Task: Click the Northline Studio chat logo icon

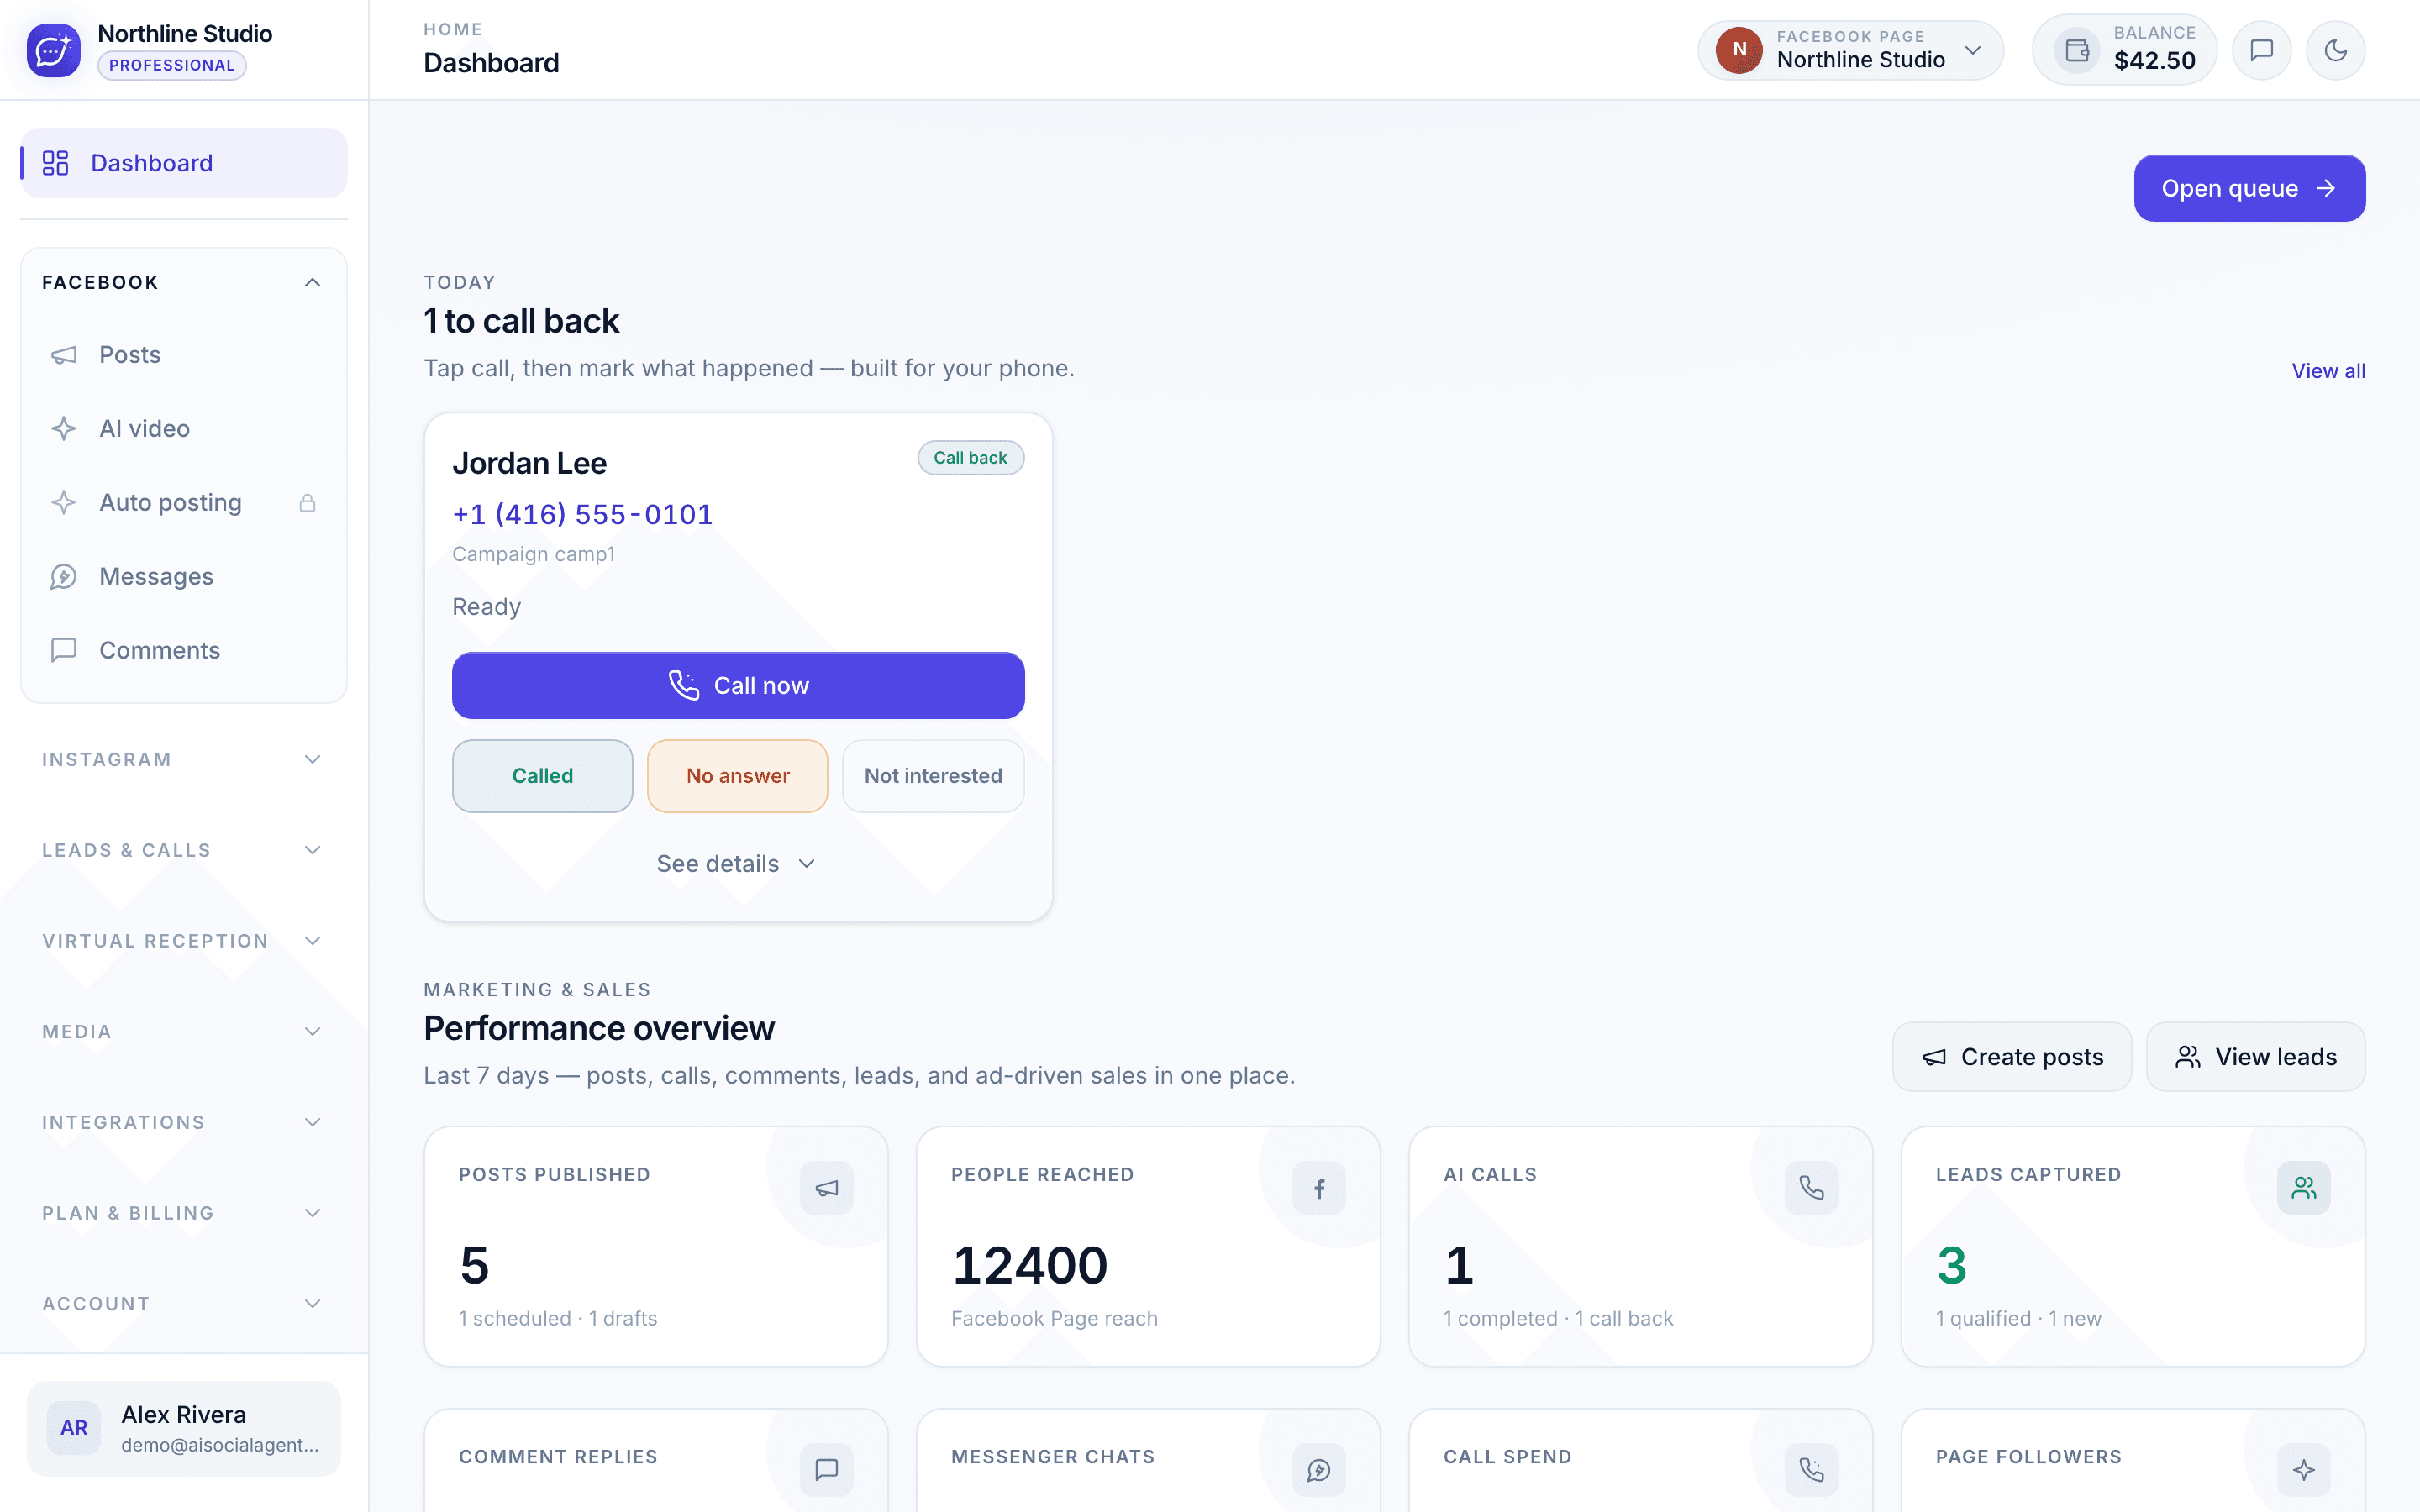Action: 53,50
